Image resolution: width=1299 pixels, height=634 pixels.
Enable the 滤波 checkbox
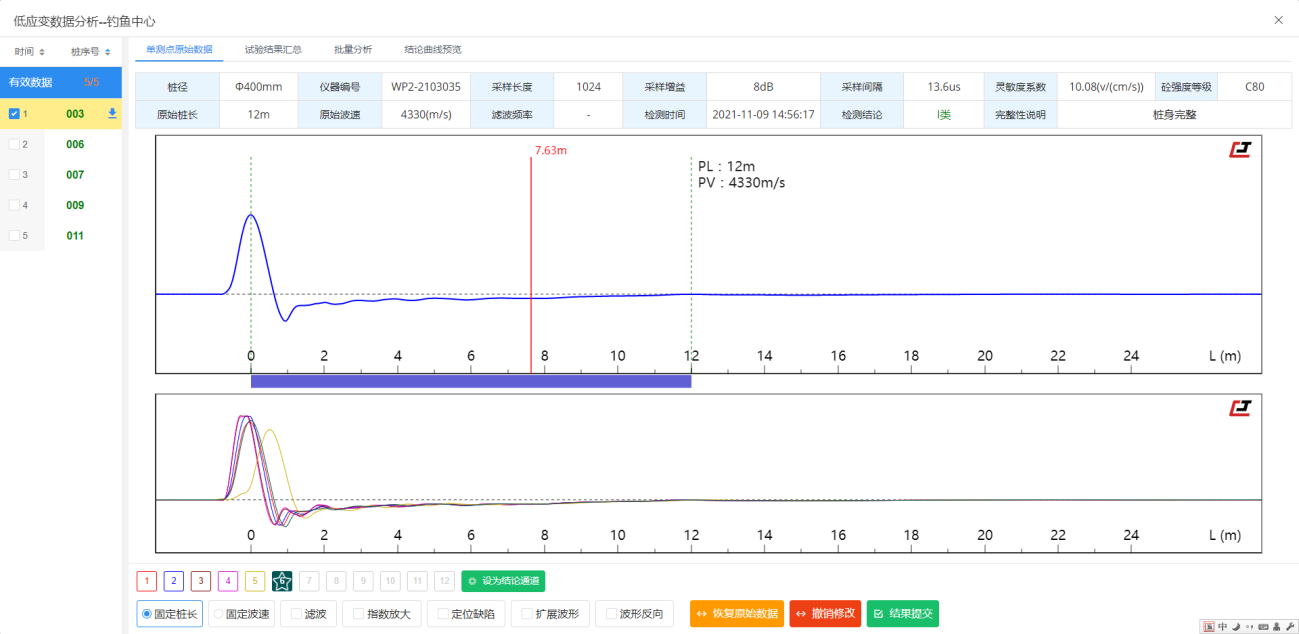tap(309, 614)
